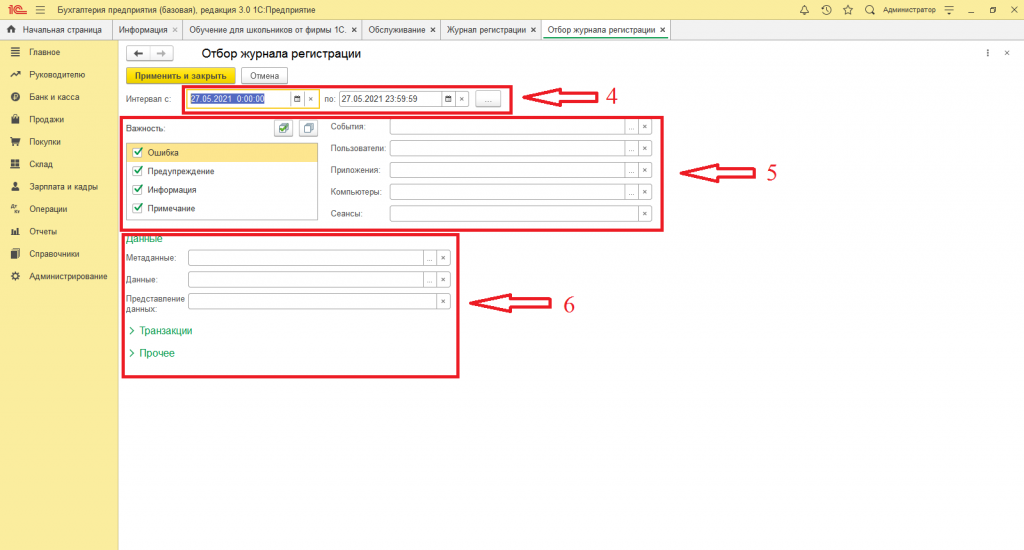Viewport: 1024px width, 550px height.
Task: Open the Приложения selection list
Action: [631, 170]
